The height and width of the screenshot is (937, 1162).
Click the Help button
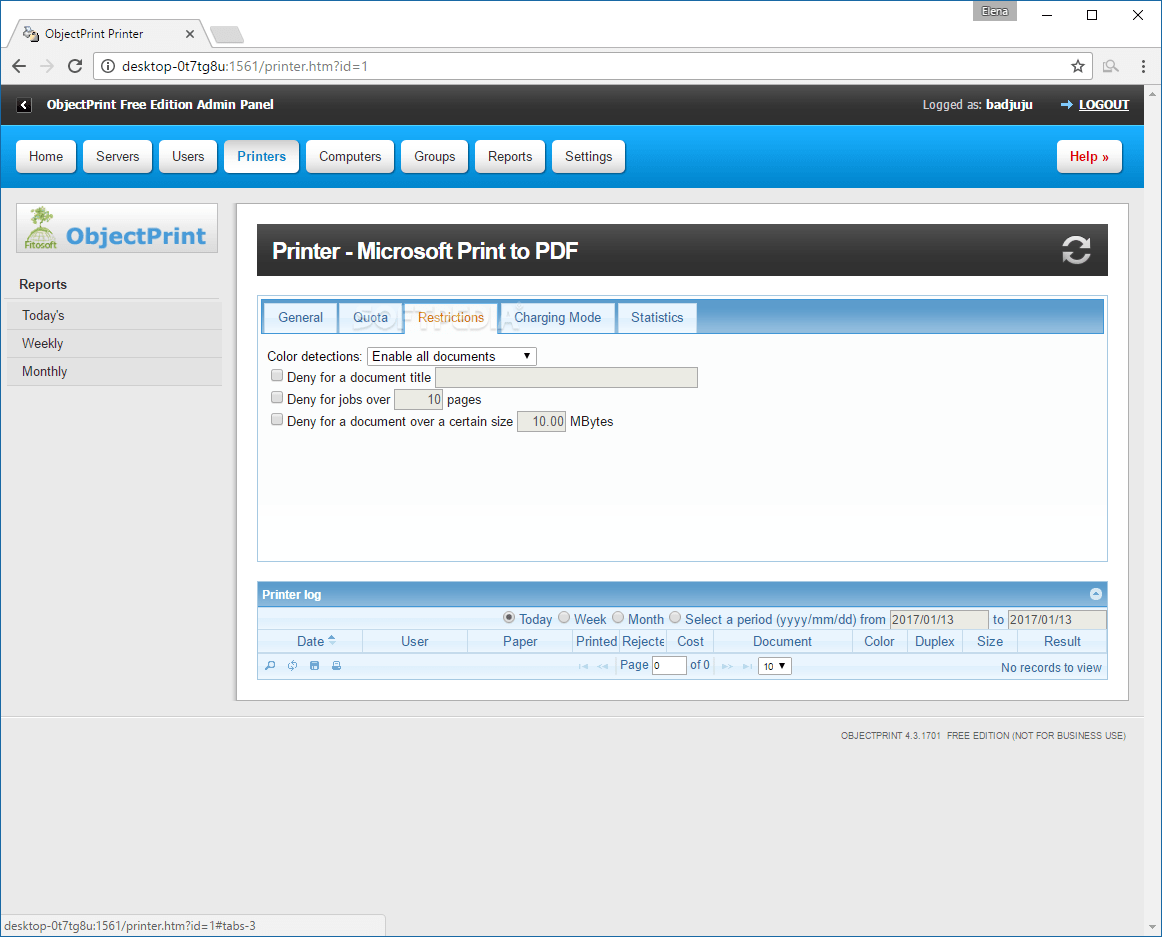point(1089,156)
